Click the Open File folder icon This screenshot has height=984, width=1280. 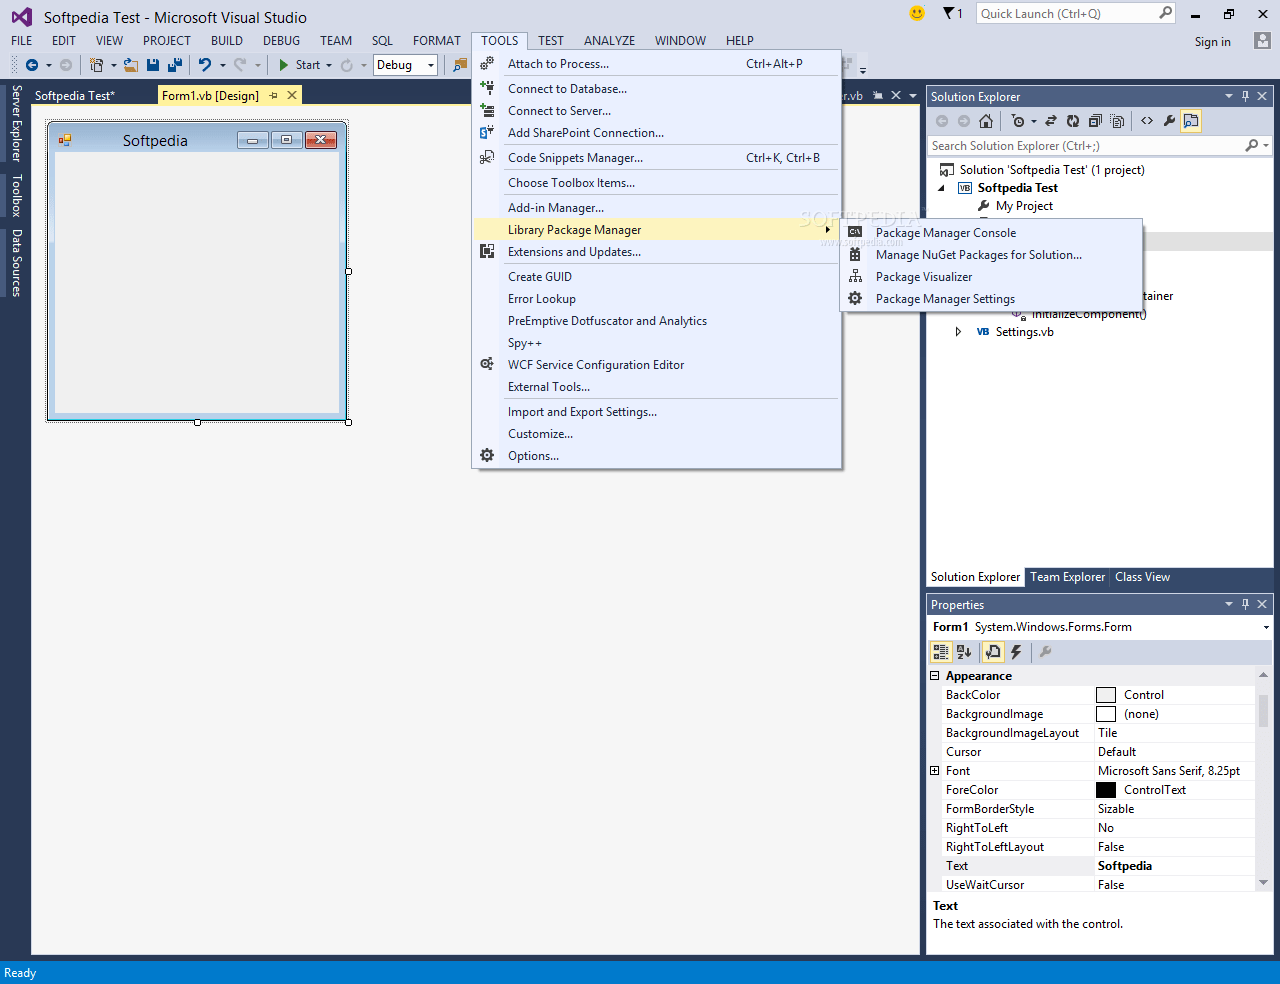[131, 65]
